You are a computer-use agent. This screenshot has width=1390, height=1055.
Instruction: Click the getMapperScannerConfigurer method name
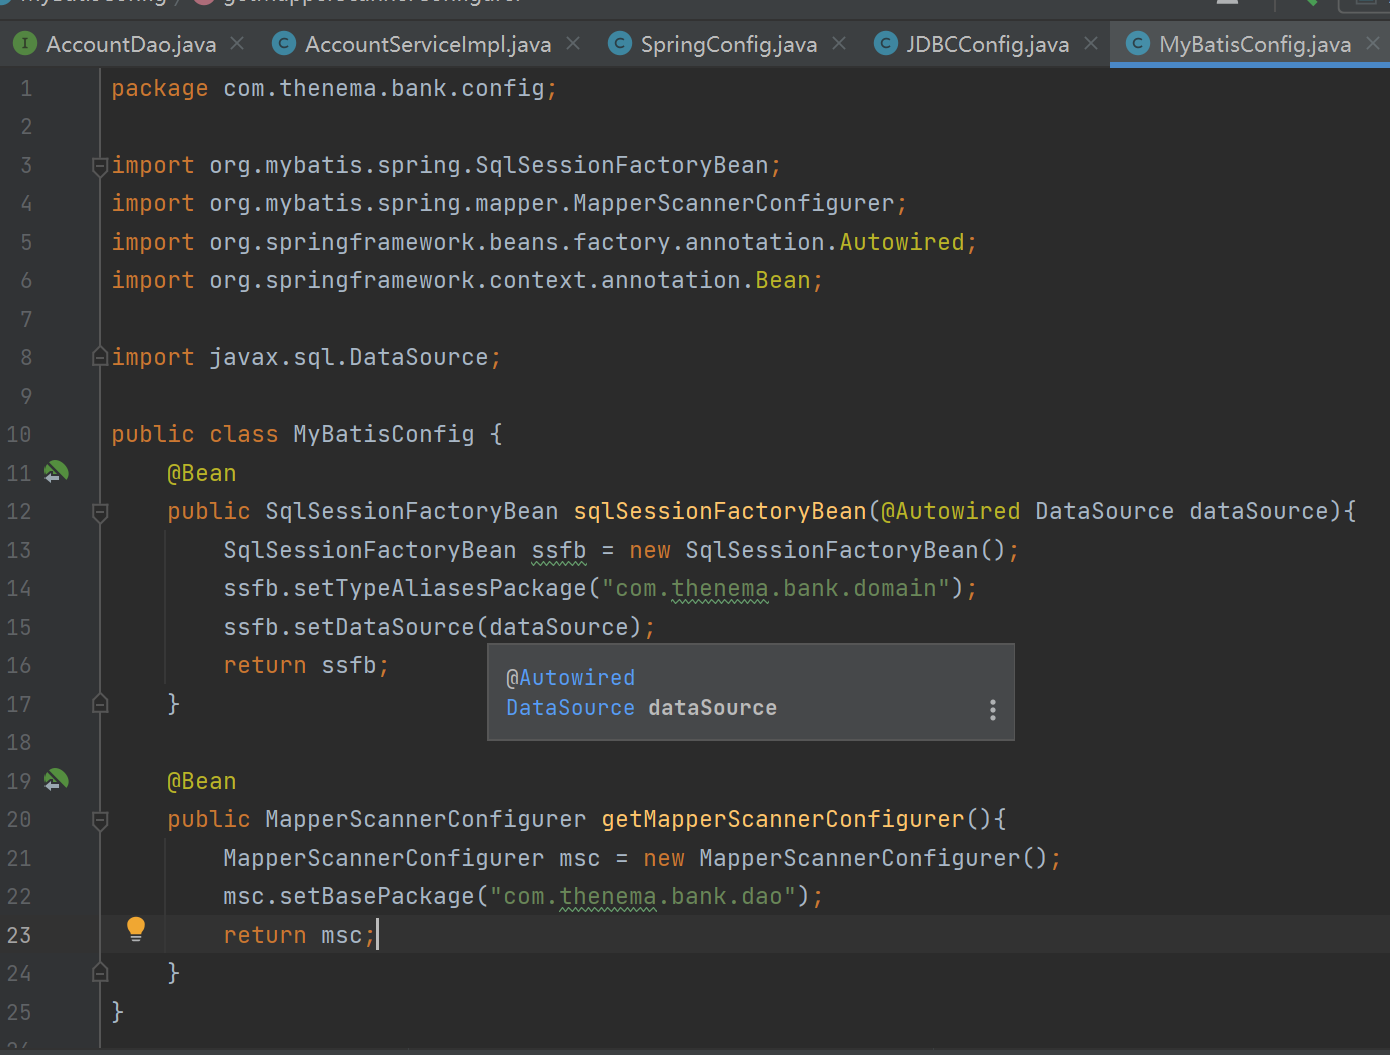[x=783, y=819]
